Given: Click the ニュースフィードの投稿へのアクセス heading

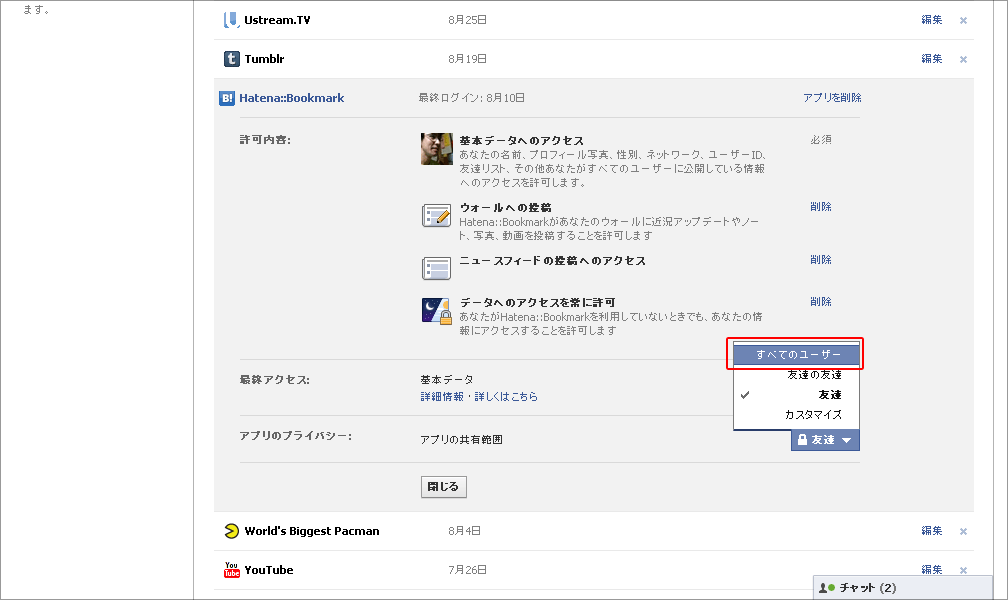Looking at the screenshot, I should pyautogui.click(x=552, y=260).
